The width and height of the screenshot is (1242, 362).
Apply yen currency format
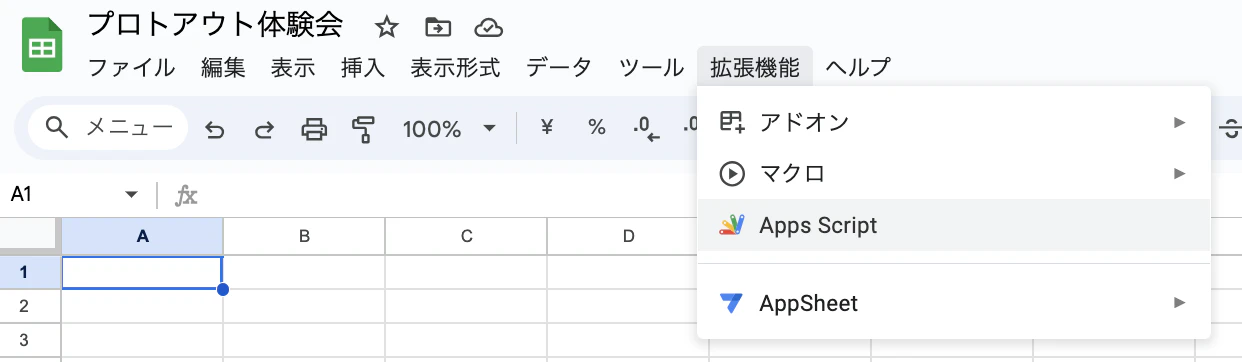pyautogui.click(x=547, y=127)
